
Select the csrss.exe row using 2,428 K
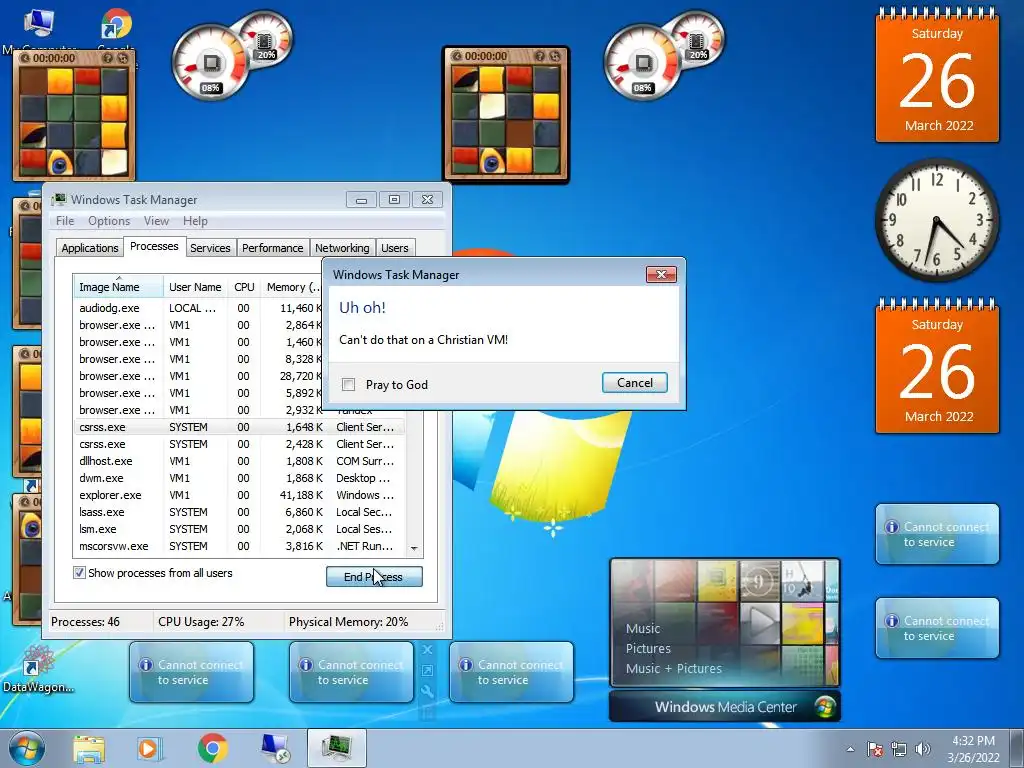(239, 444)
